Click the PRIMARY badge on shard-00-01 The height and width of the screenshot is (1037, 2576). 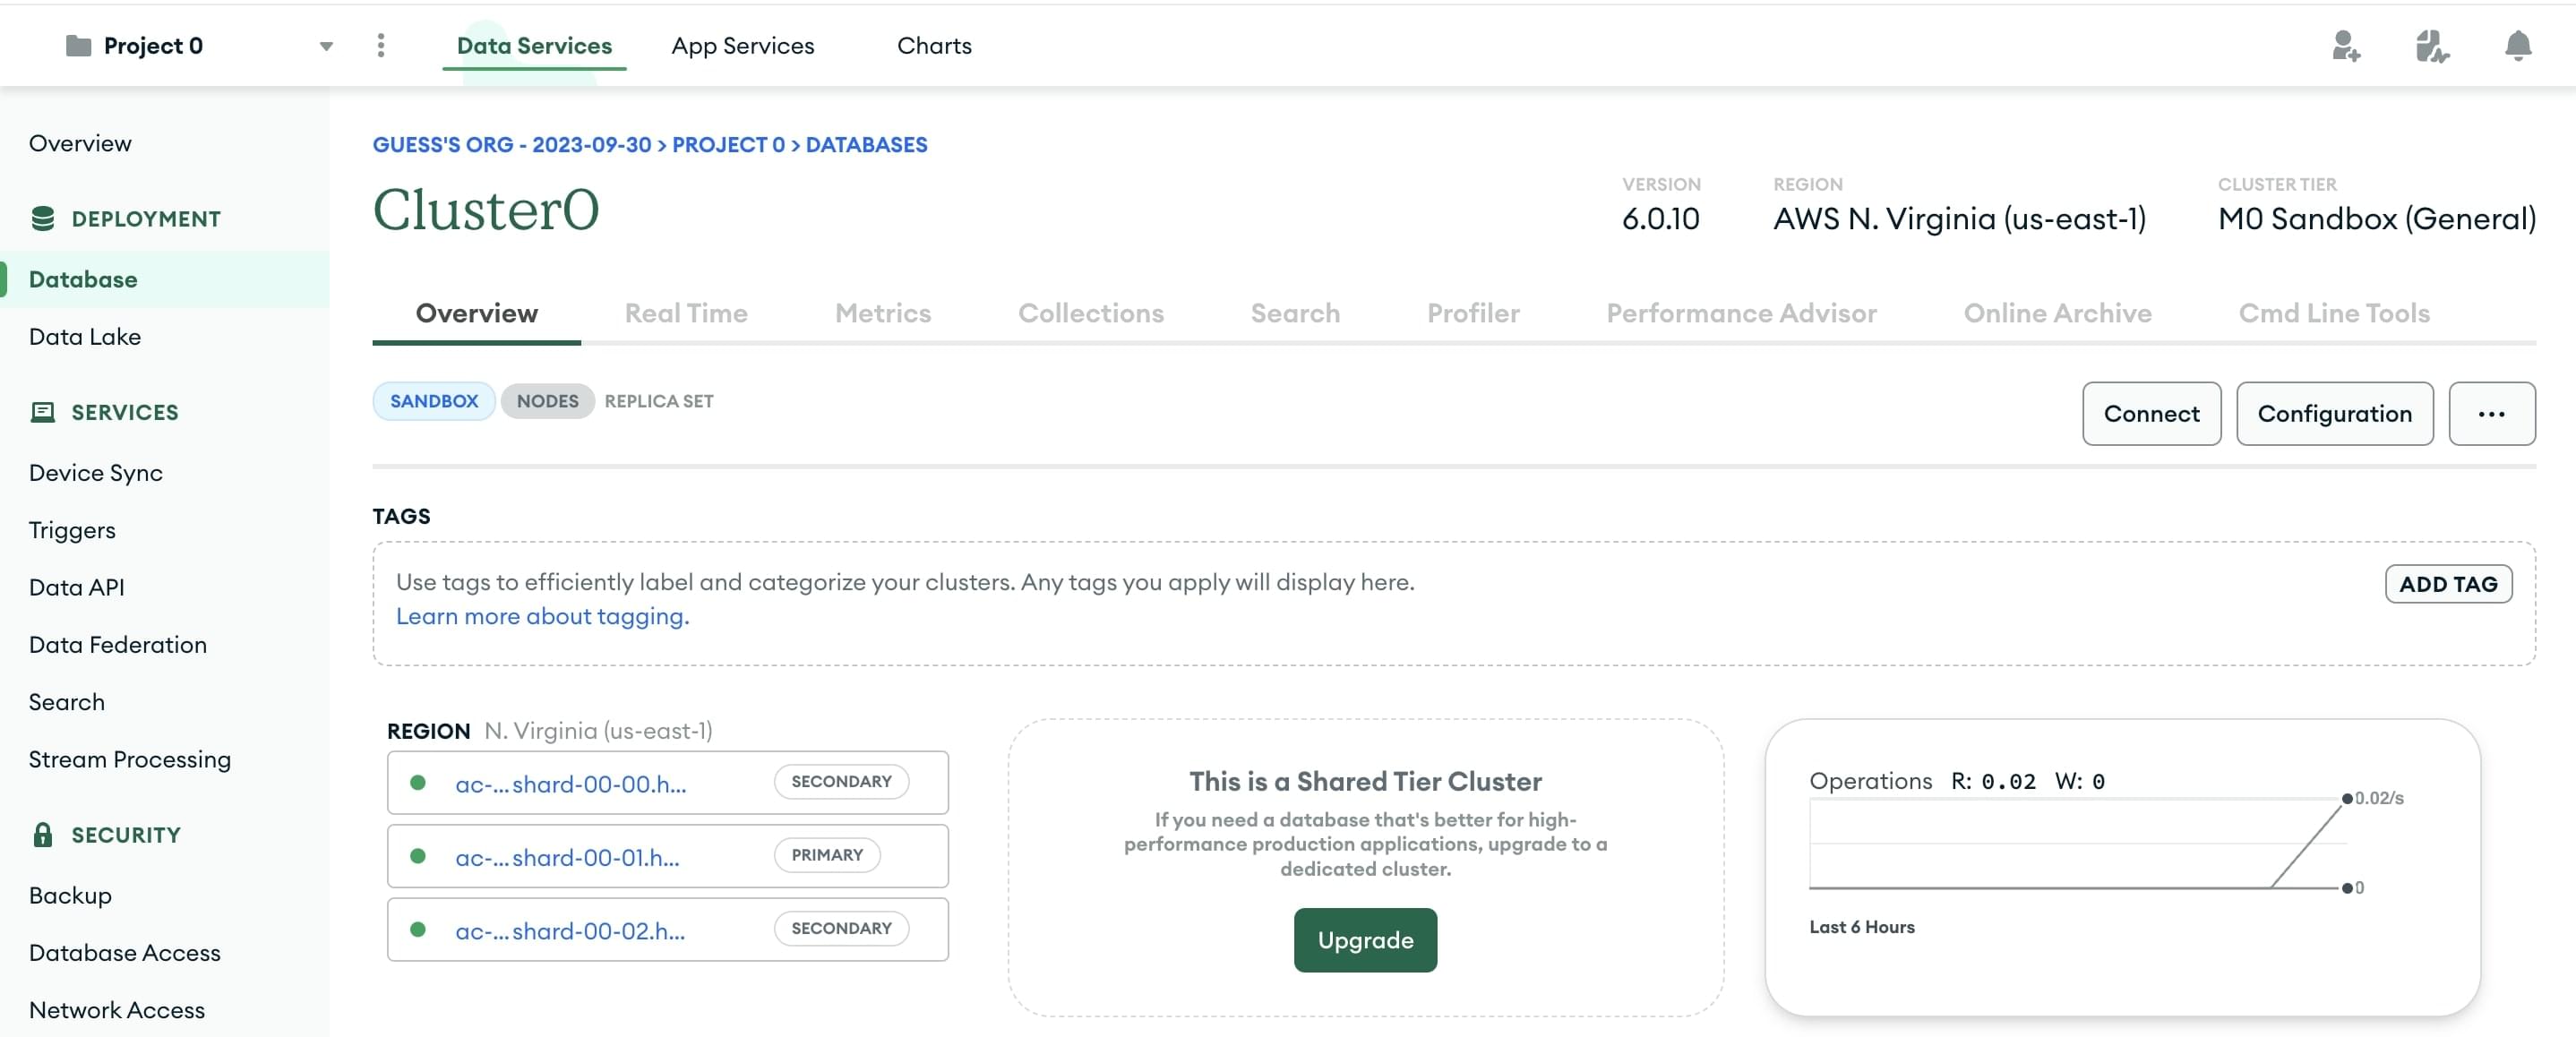pyautogui.click(x=827, y=855)
